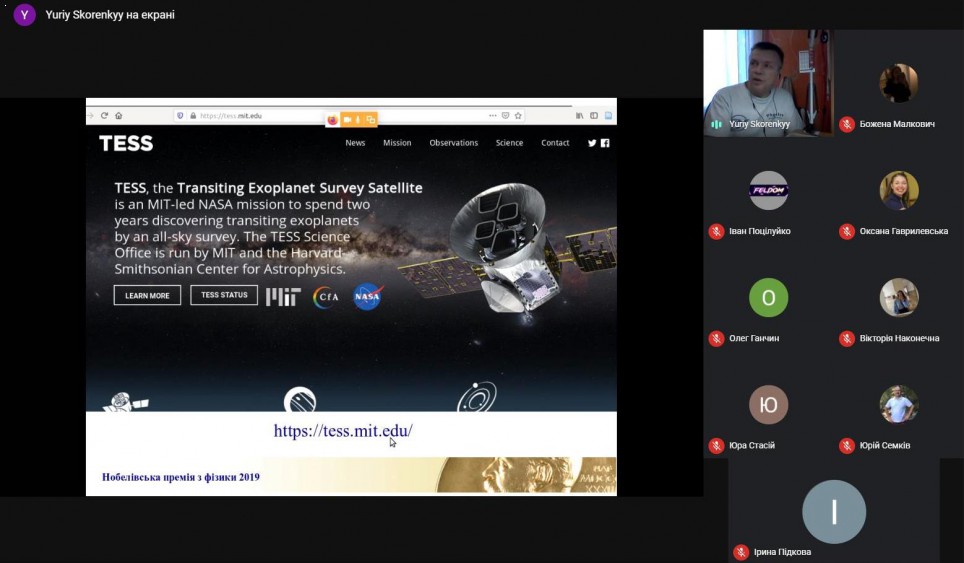The image size is (964, 563).
Task: Click the satellite icon at page bottom
Action: pos(125,403)
